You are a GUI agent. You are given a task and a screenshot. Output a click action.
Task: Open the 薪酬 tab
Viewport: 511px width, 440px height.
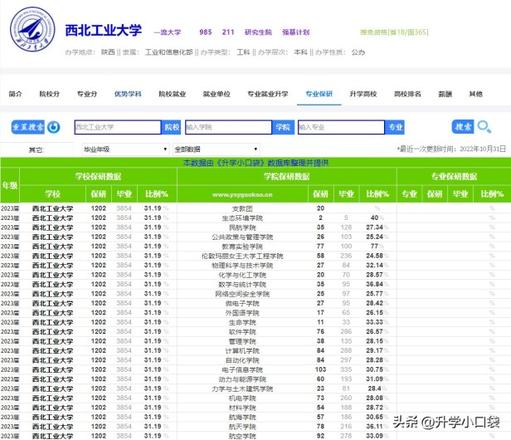(x=445, y=94)
